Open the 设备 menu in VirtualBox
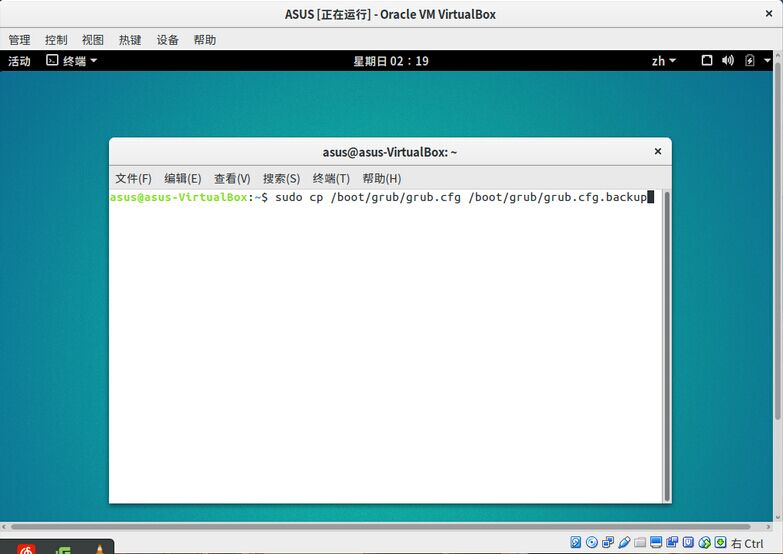Image resolution: width=783 pixels, height=554 pixels. pos(167,40)
